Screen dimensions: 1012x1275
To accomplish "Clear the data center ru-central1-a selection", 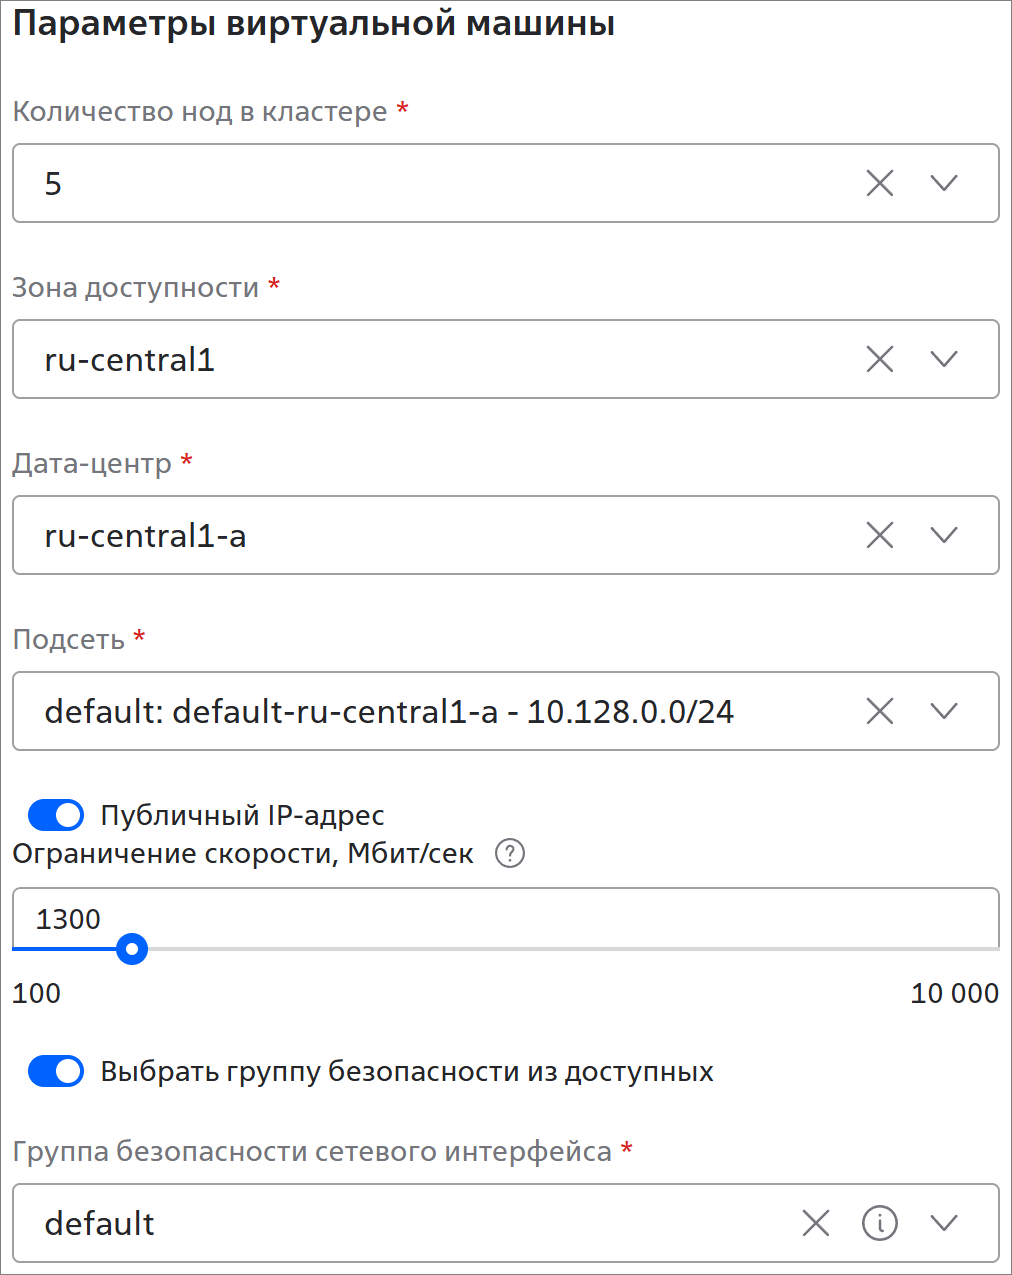I will pyautogui.click(x=880, y=535).
